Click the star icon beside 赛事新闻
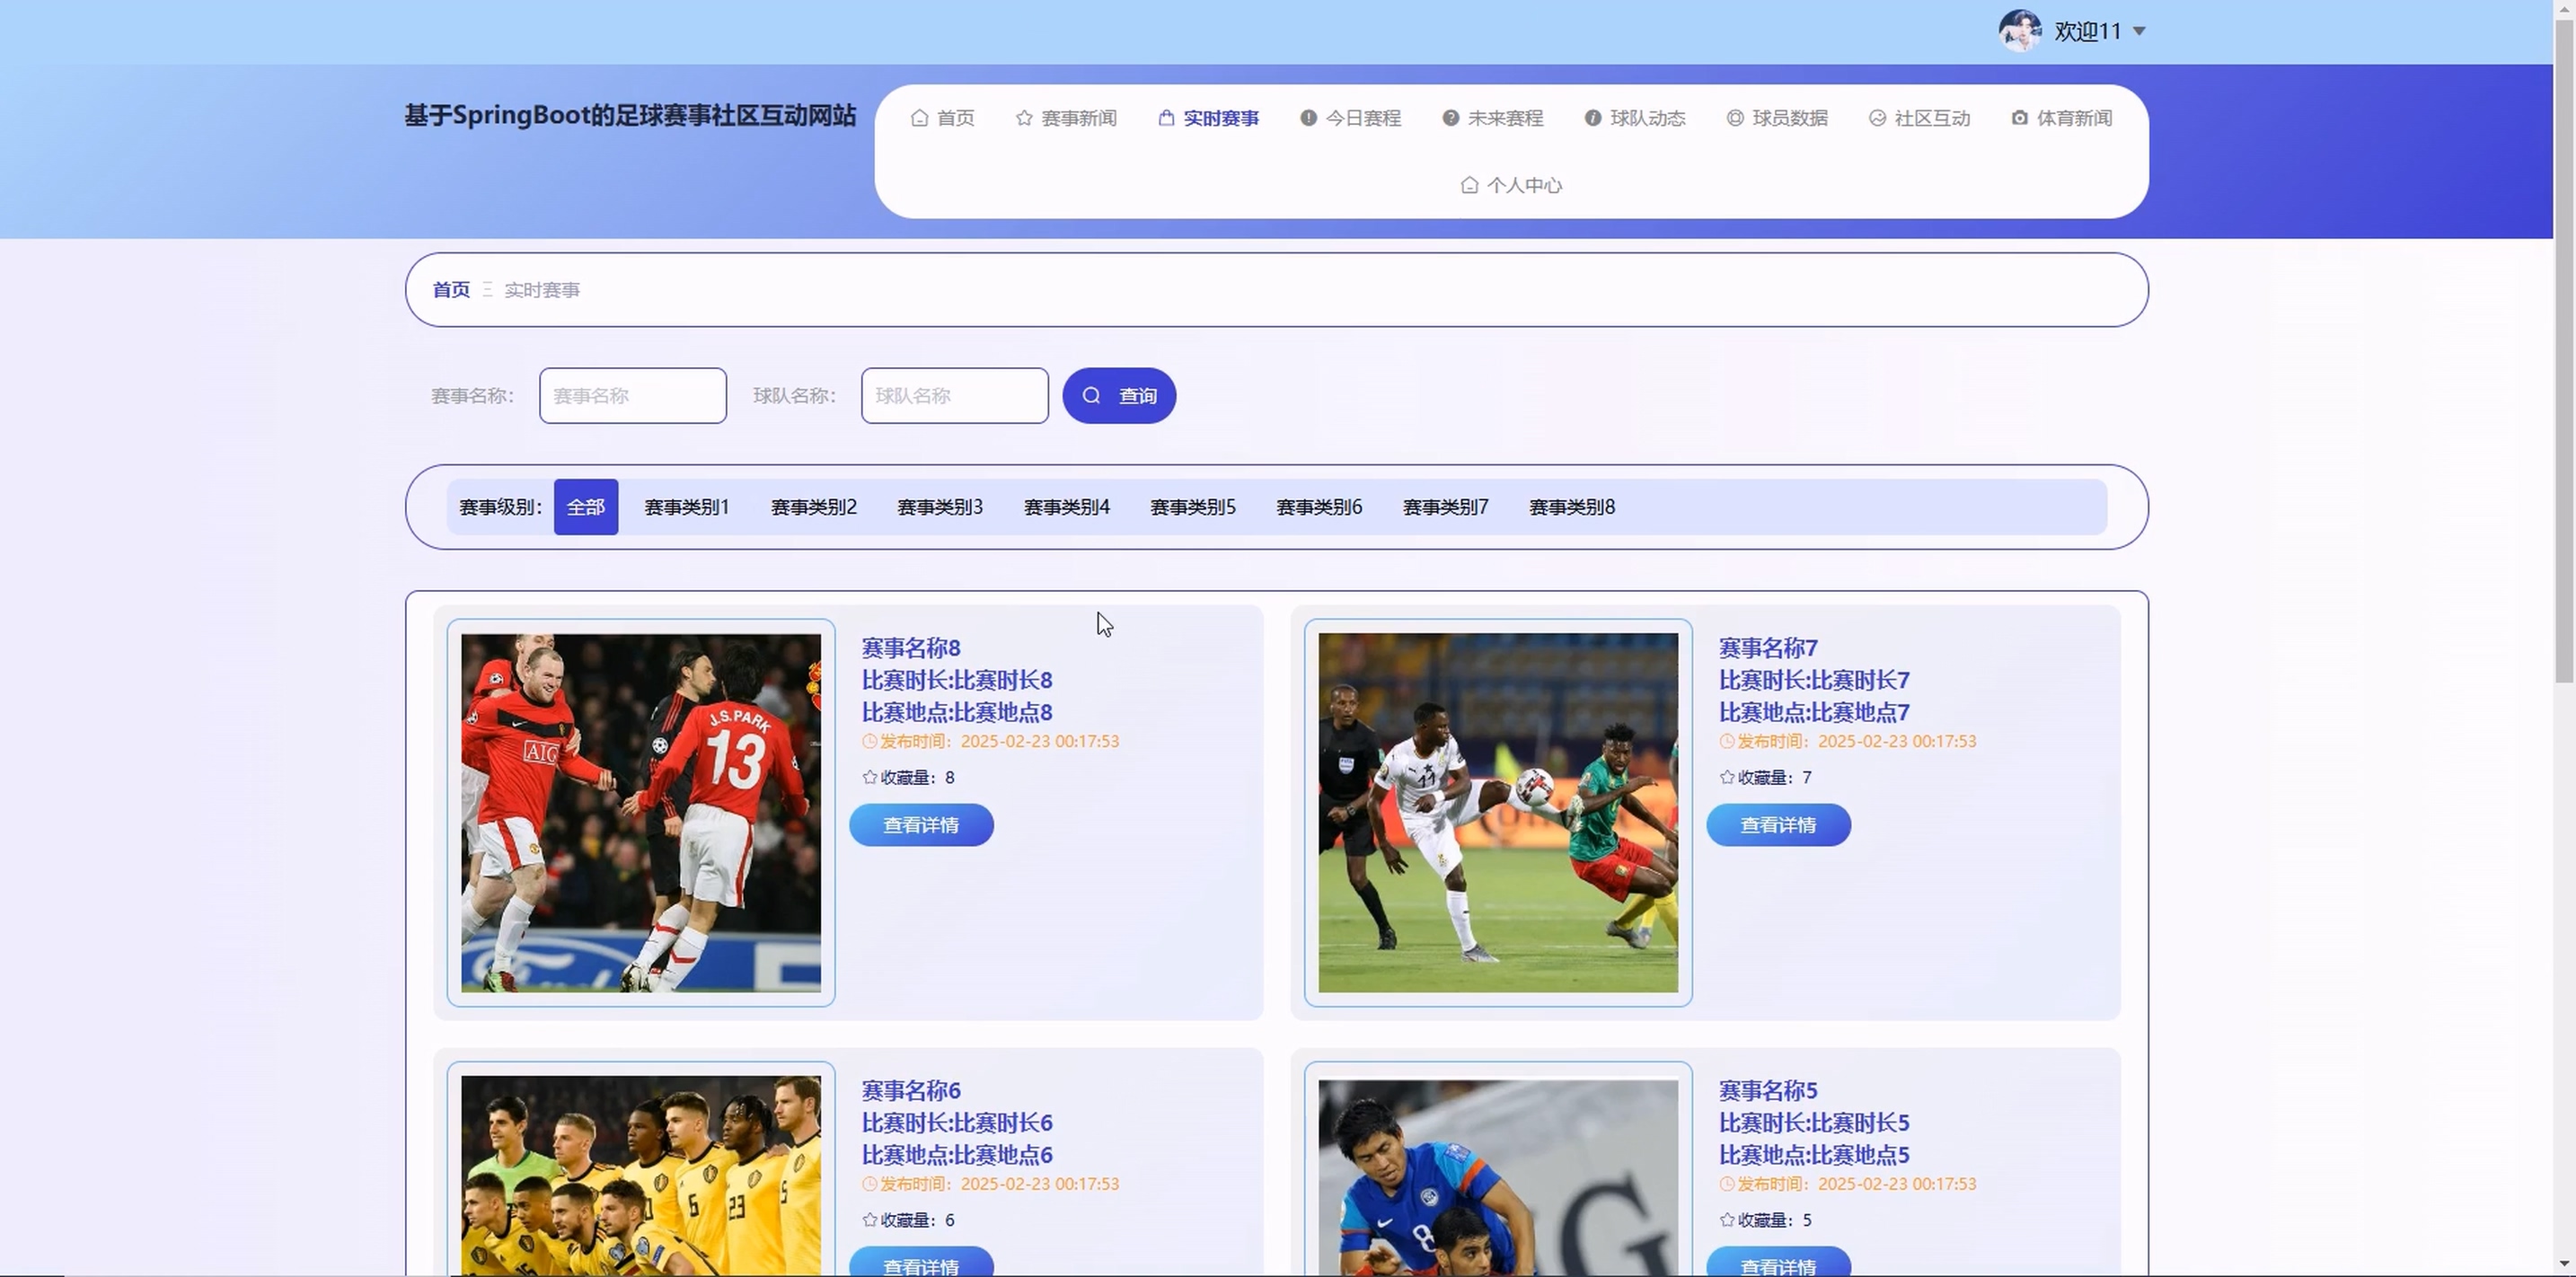 point(1024,118)
